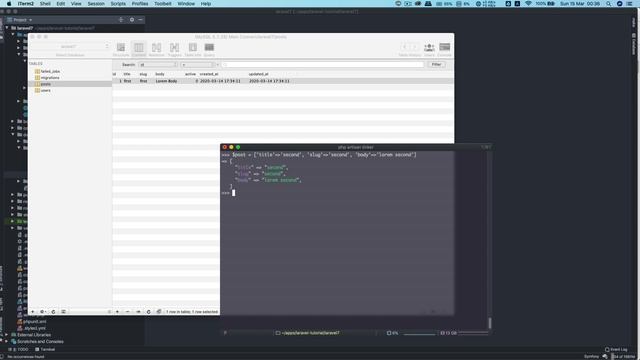Image resolution: width=640 pixels, height=360 pixels.
Task: Go forward in Sequel Pro table history
Action: click(x=414, y=47)
